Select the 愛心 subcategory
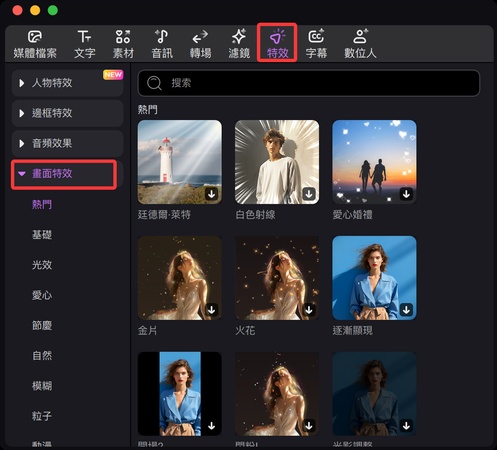The image size is (497, 450). tap(42, 295)
